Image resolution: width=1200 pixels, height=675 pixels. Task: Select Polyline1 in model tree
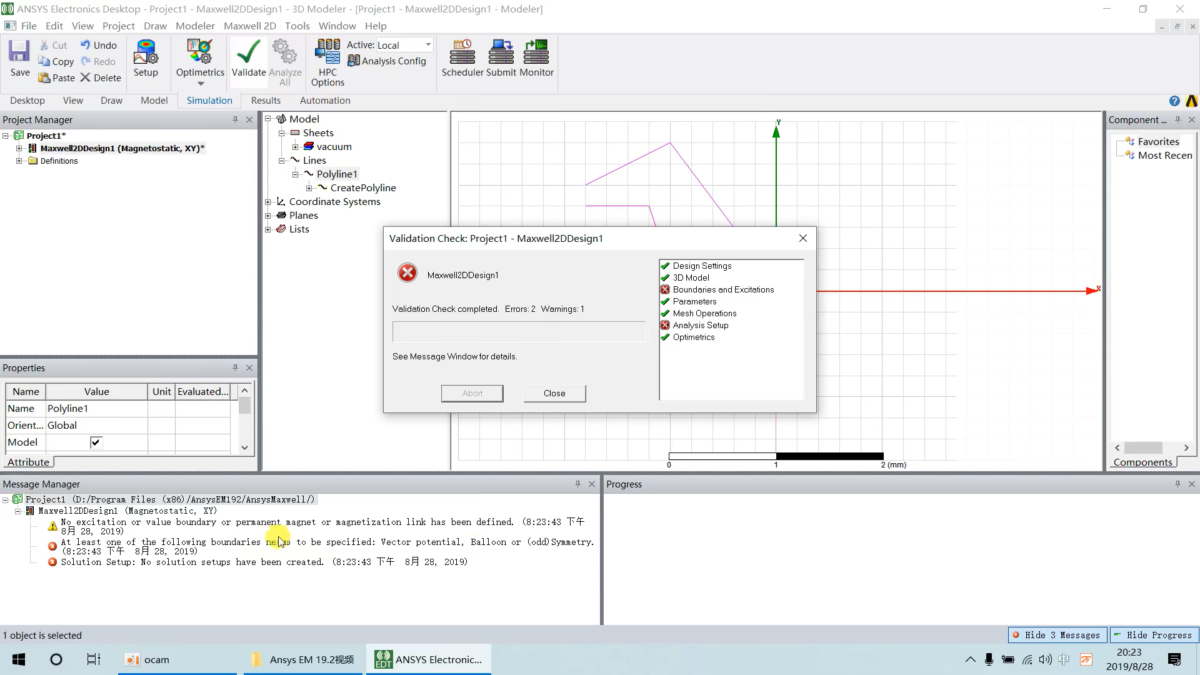coord(337,174)
